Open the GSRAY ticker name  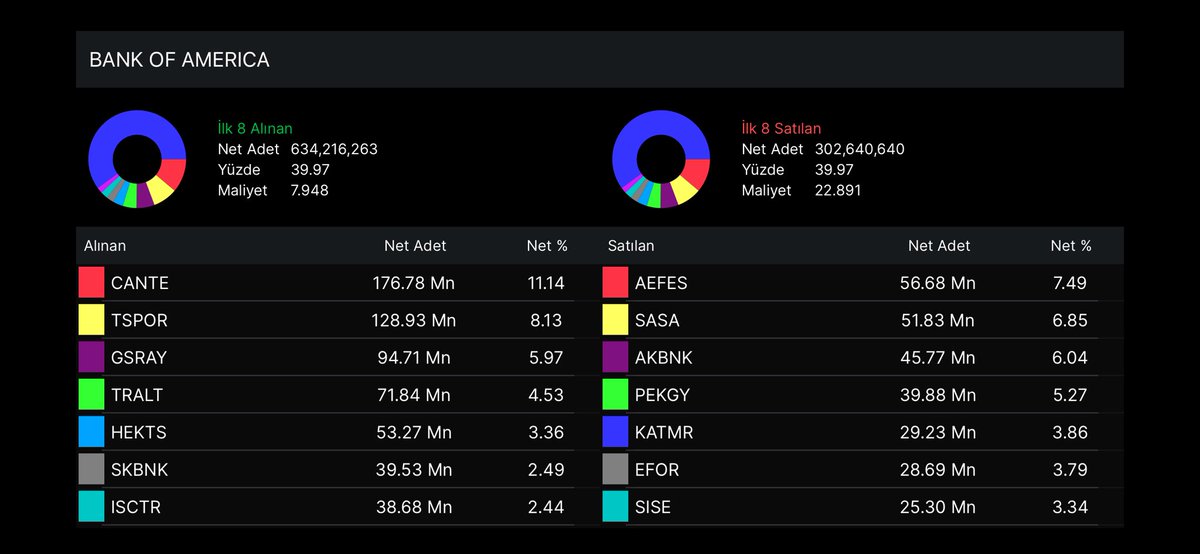click(x=140, y=357)
